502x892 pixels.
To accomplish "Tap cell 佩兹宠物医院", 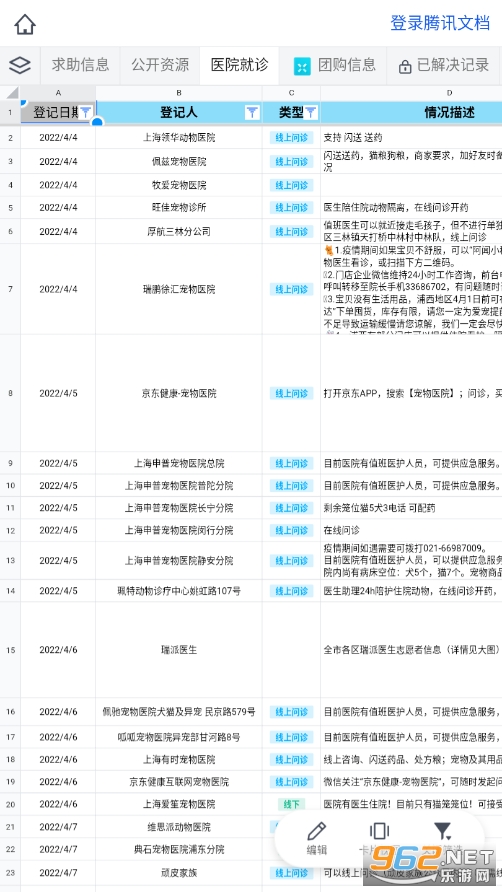I will [x=179, y=162].
